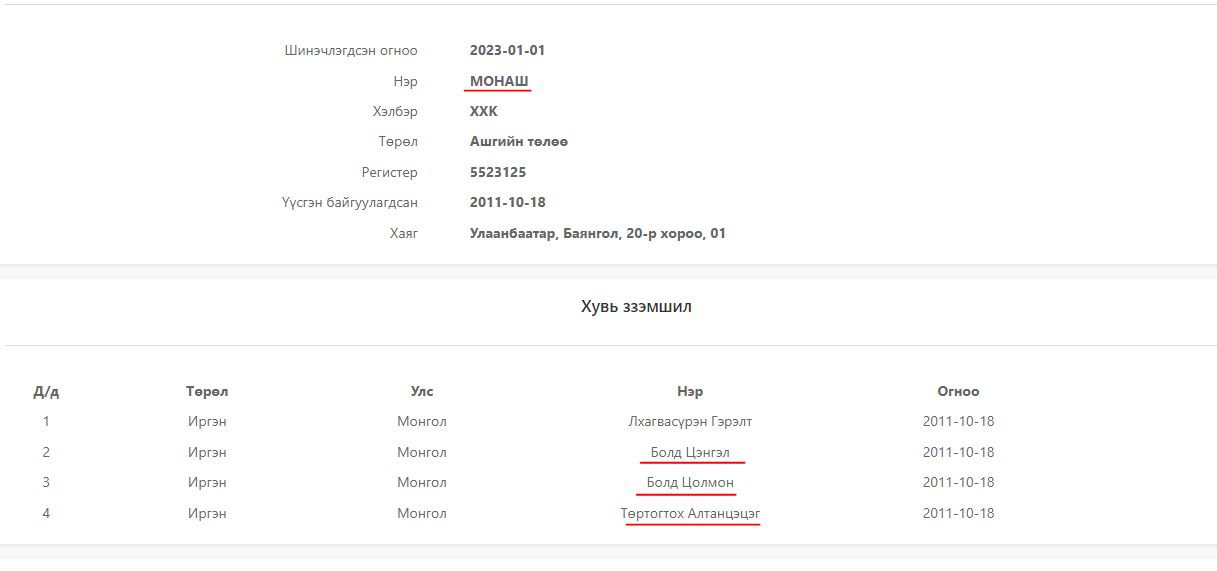The width and height of the screenshot is (1217, 571).
Task: Click the Хувь эзэмшил section heading
Action: (636, 307)
